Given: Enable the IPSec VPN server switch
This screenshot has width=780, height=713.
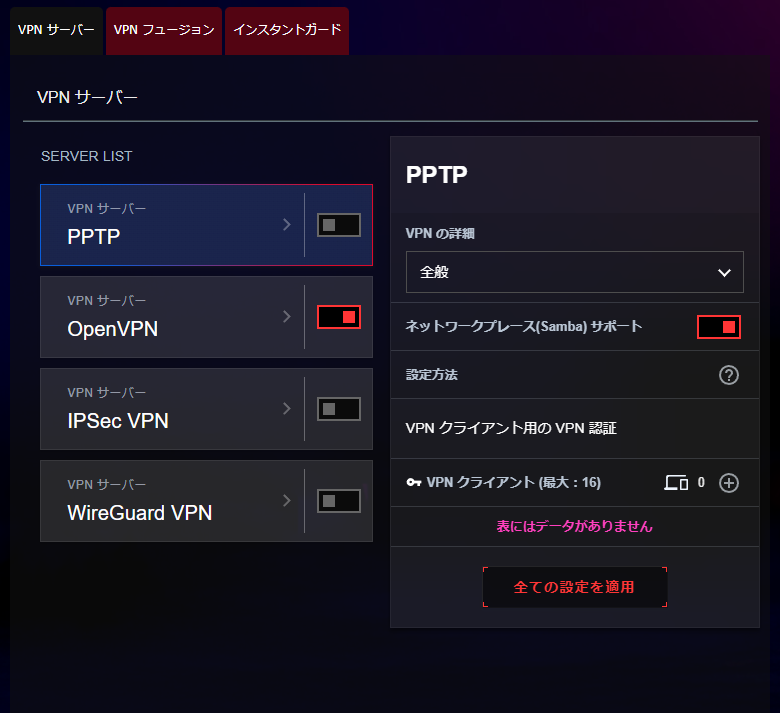Looking at the screenshot, I should click(339, 409).
